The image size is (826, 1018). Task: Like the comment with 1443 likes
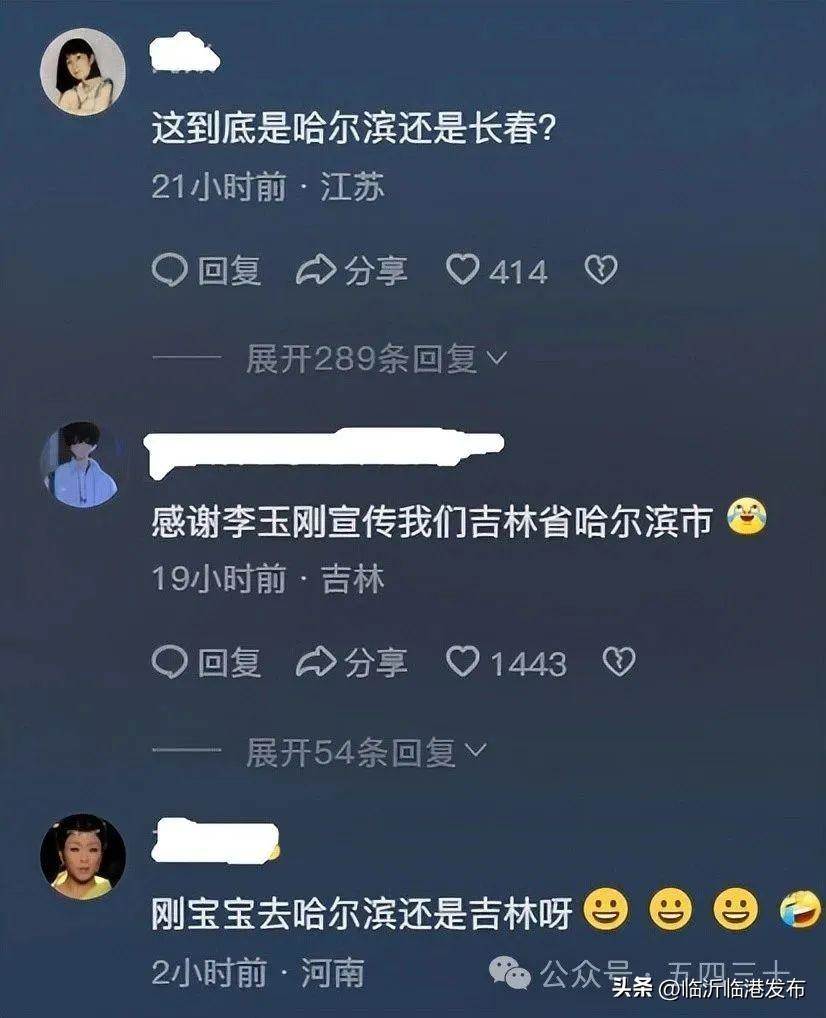(x=462, y=662)
